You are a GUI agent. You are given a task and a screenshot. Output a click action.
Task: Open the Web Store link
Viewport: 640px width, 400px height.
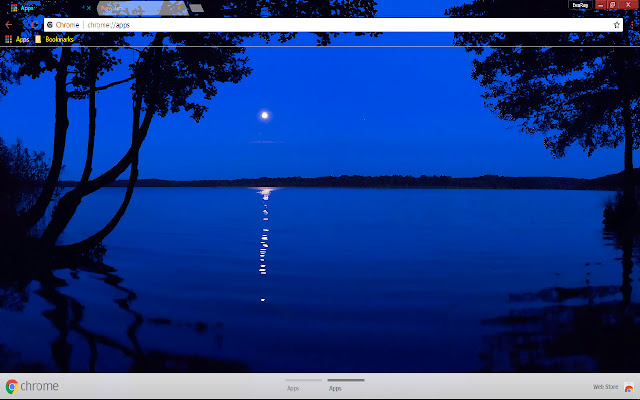[613, 387]
